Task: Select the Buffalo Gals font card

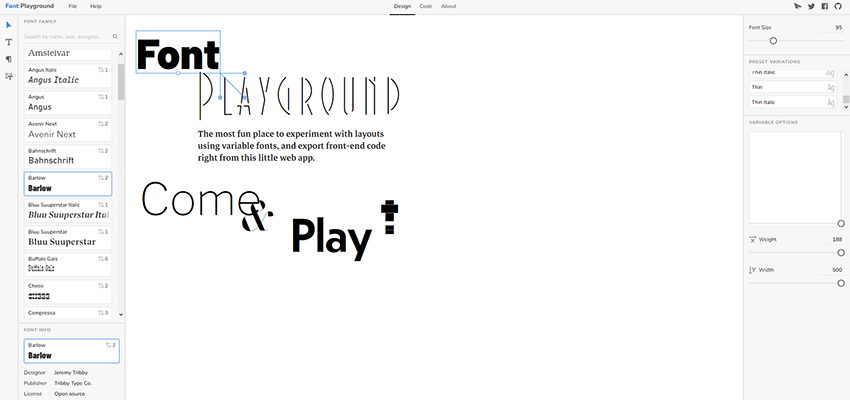Action: pos(68,264)
